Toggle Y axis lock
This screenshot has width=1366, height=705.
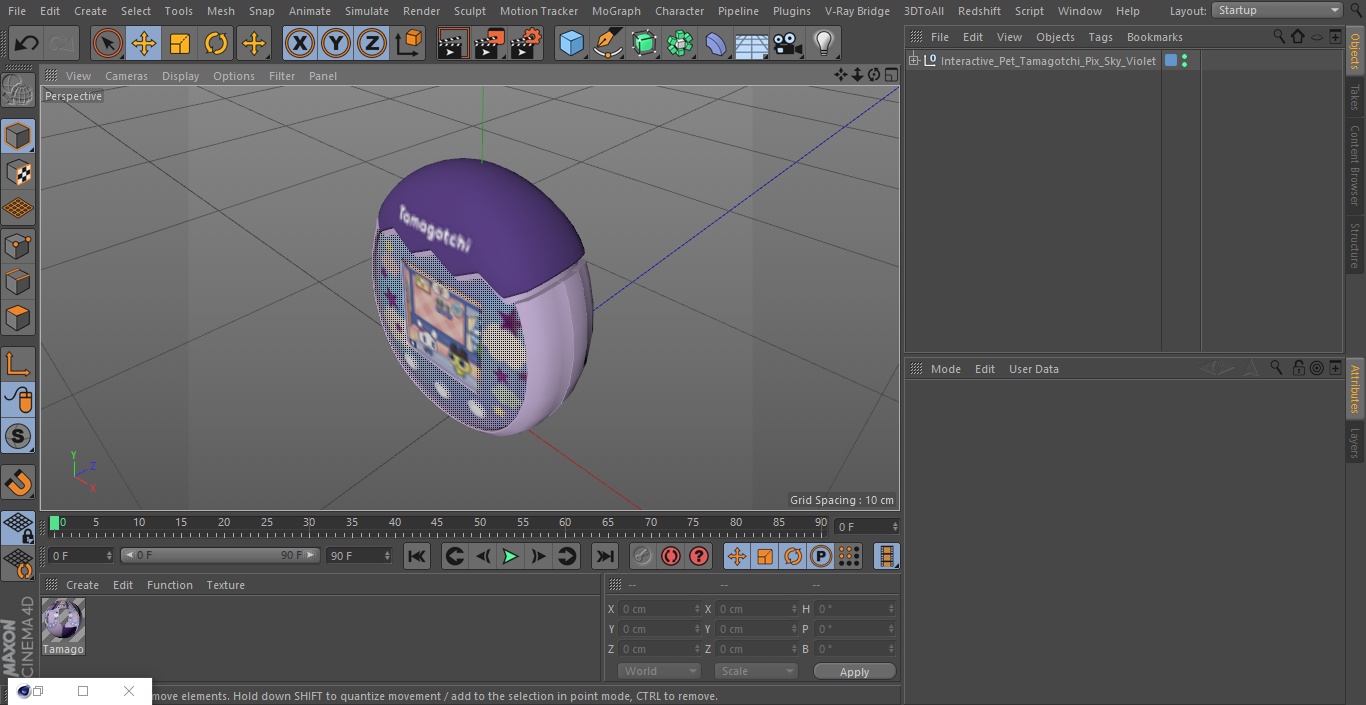pyautogui.click(x=336, y=43)
